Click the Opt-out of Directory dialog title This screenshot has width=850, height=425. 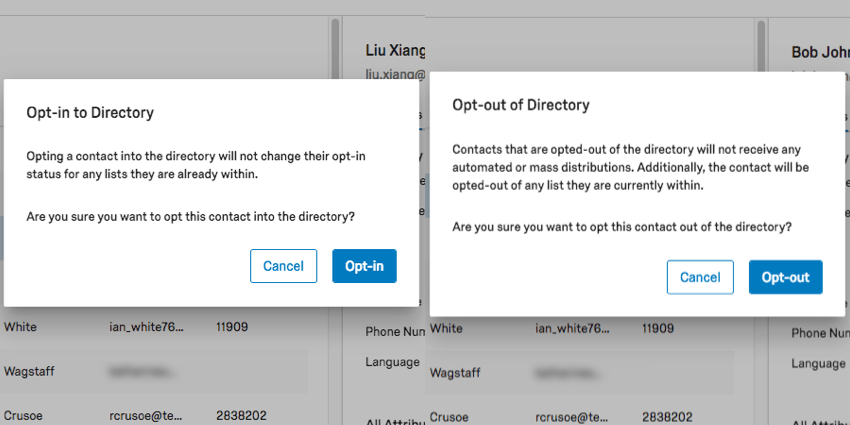point(521,105)
